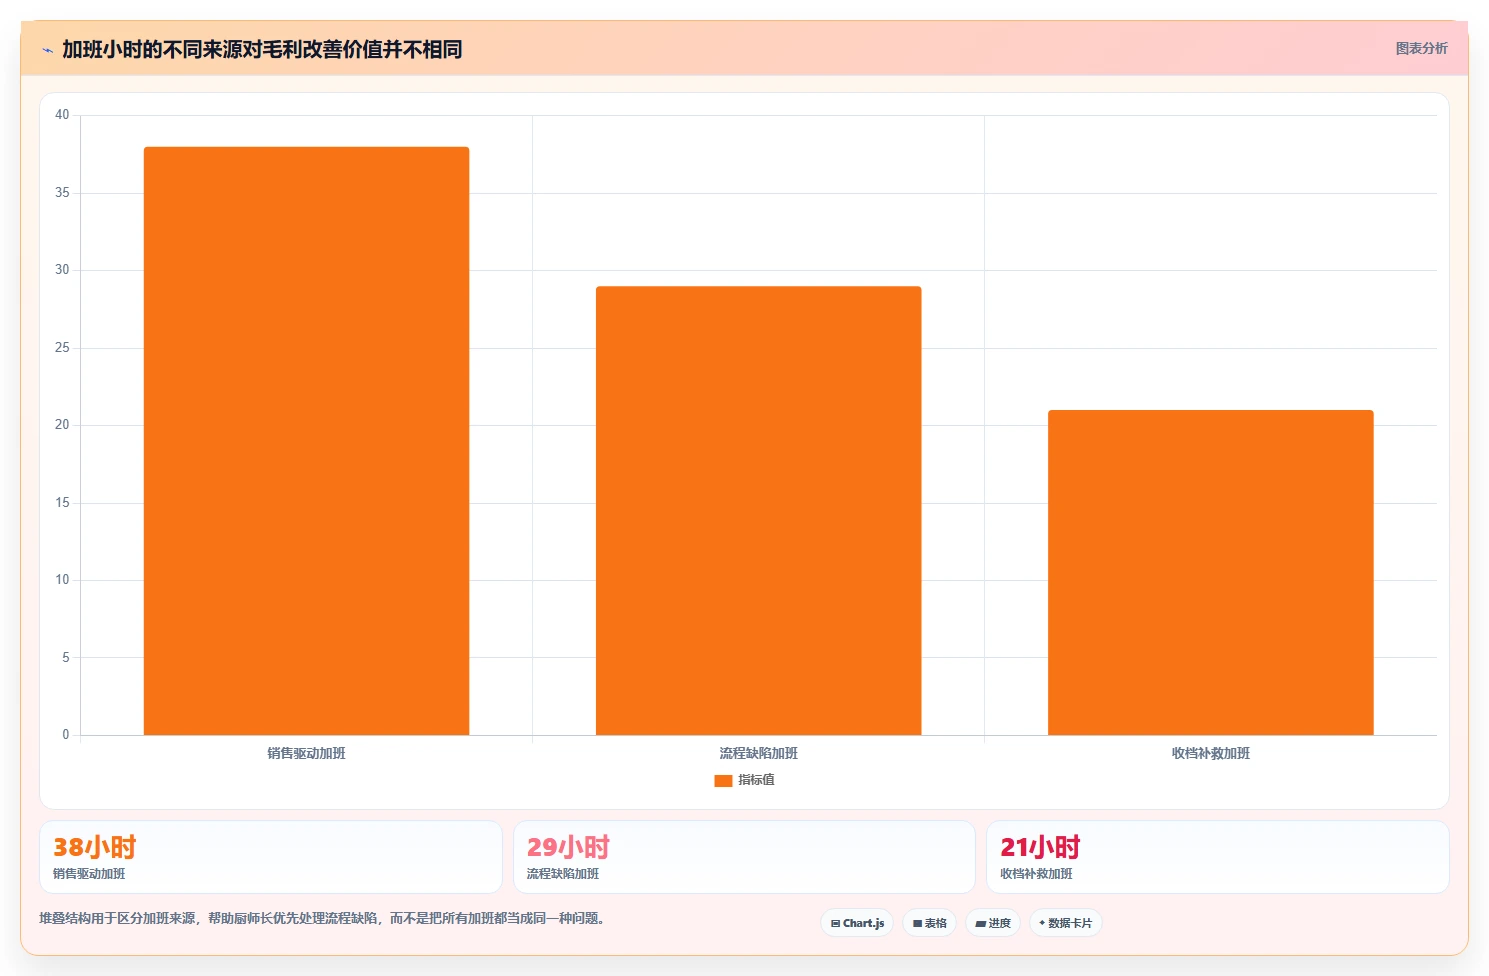
Task: Click the y-axis value 0
Action: point(66,735)
